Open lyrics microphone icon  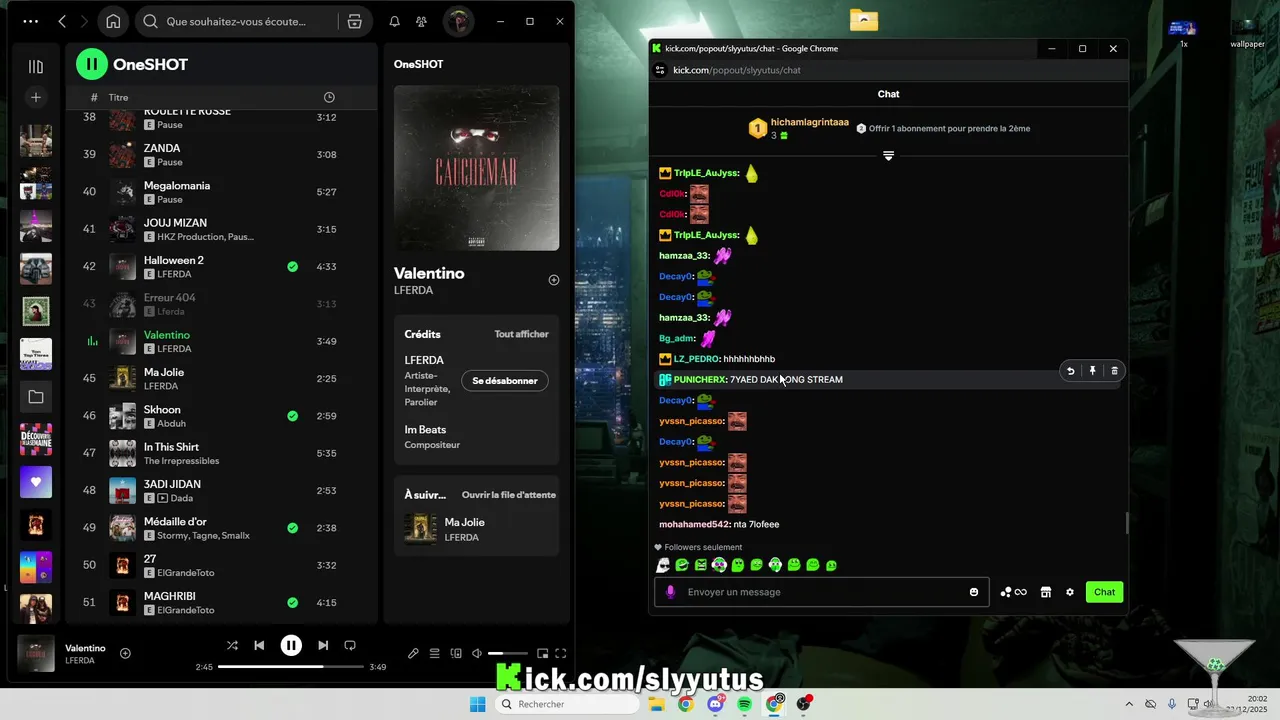[413, 654]
